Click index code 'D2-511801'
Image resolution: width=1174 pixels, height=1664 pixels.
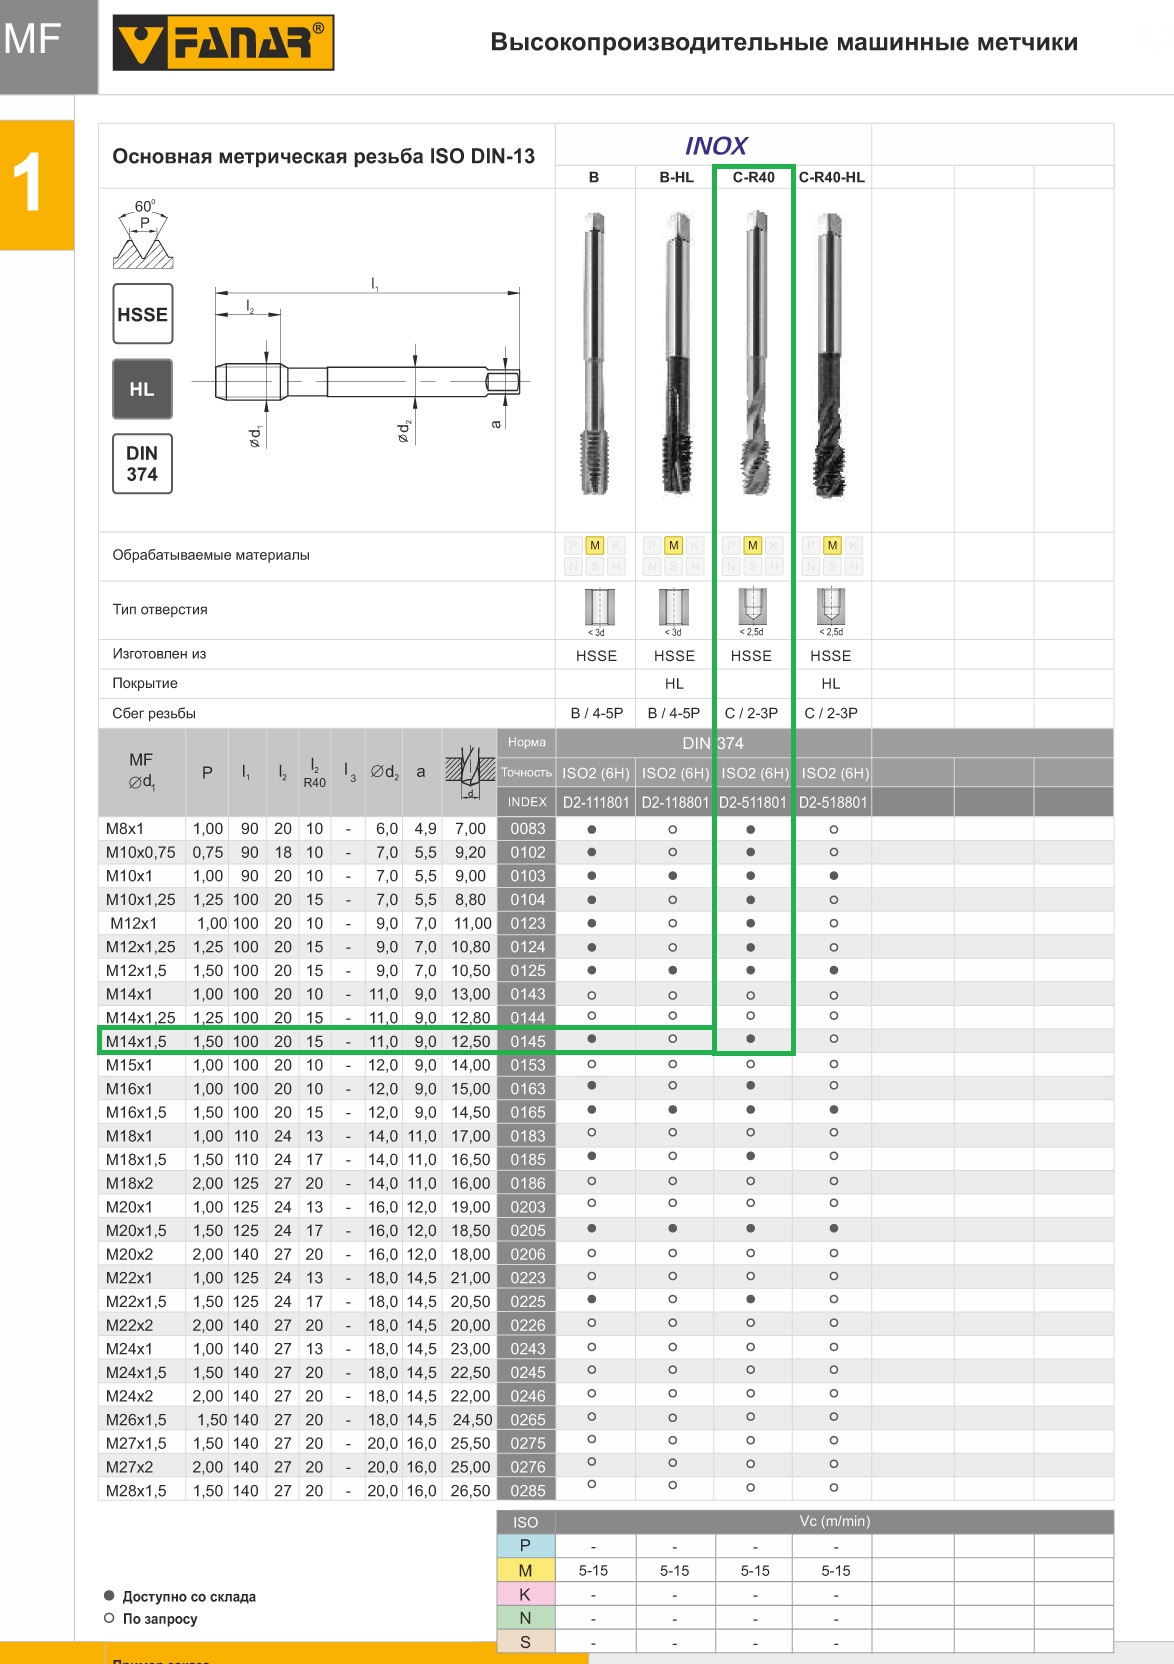tap(753, 802)
